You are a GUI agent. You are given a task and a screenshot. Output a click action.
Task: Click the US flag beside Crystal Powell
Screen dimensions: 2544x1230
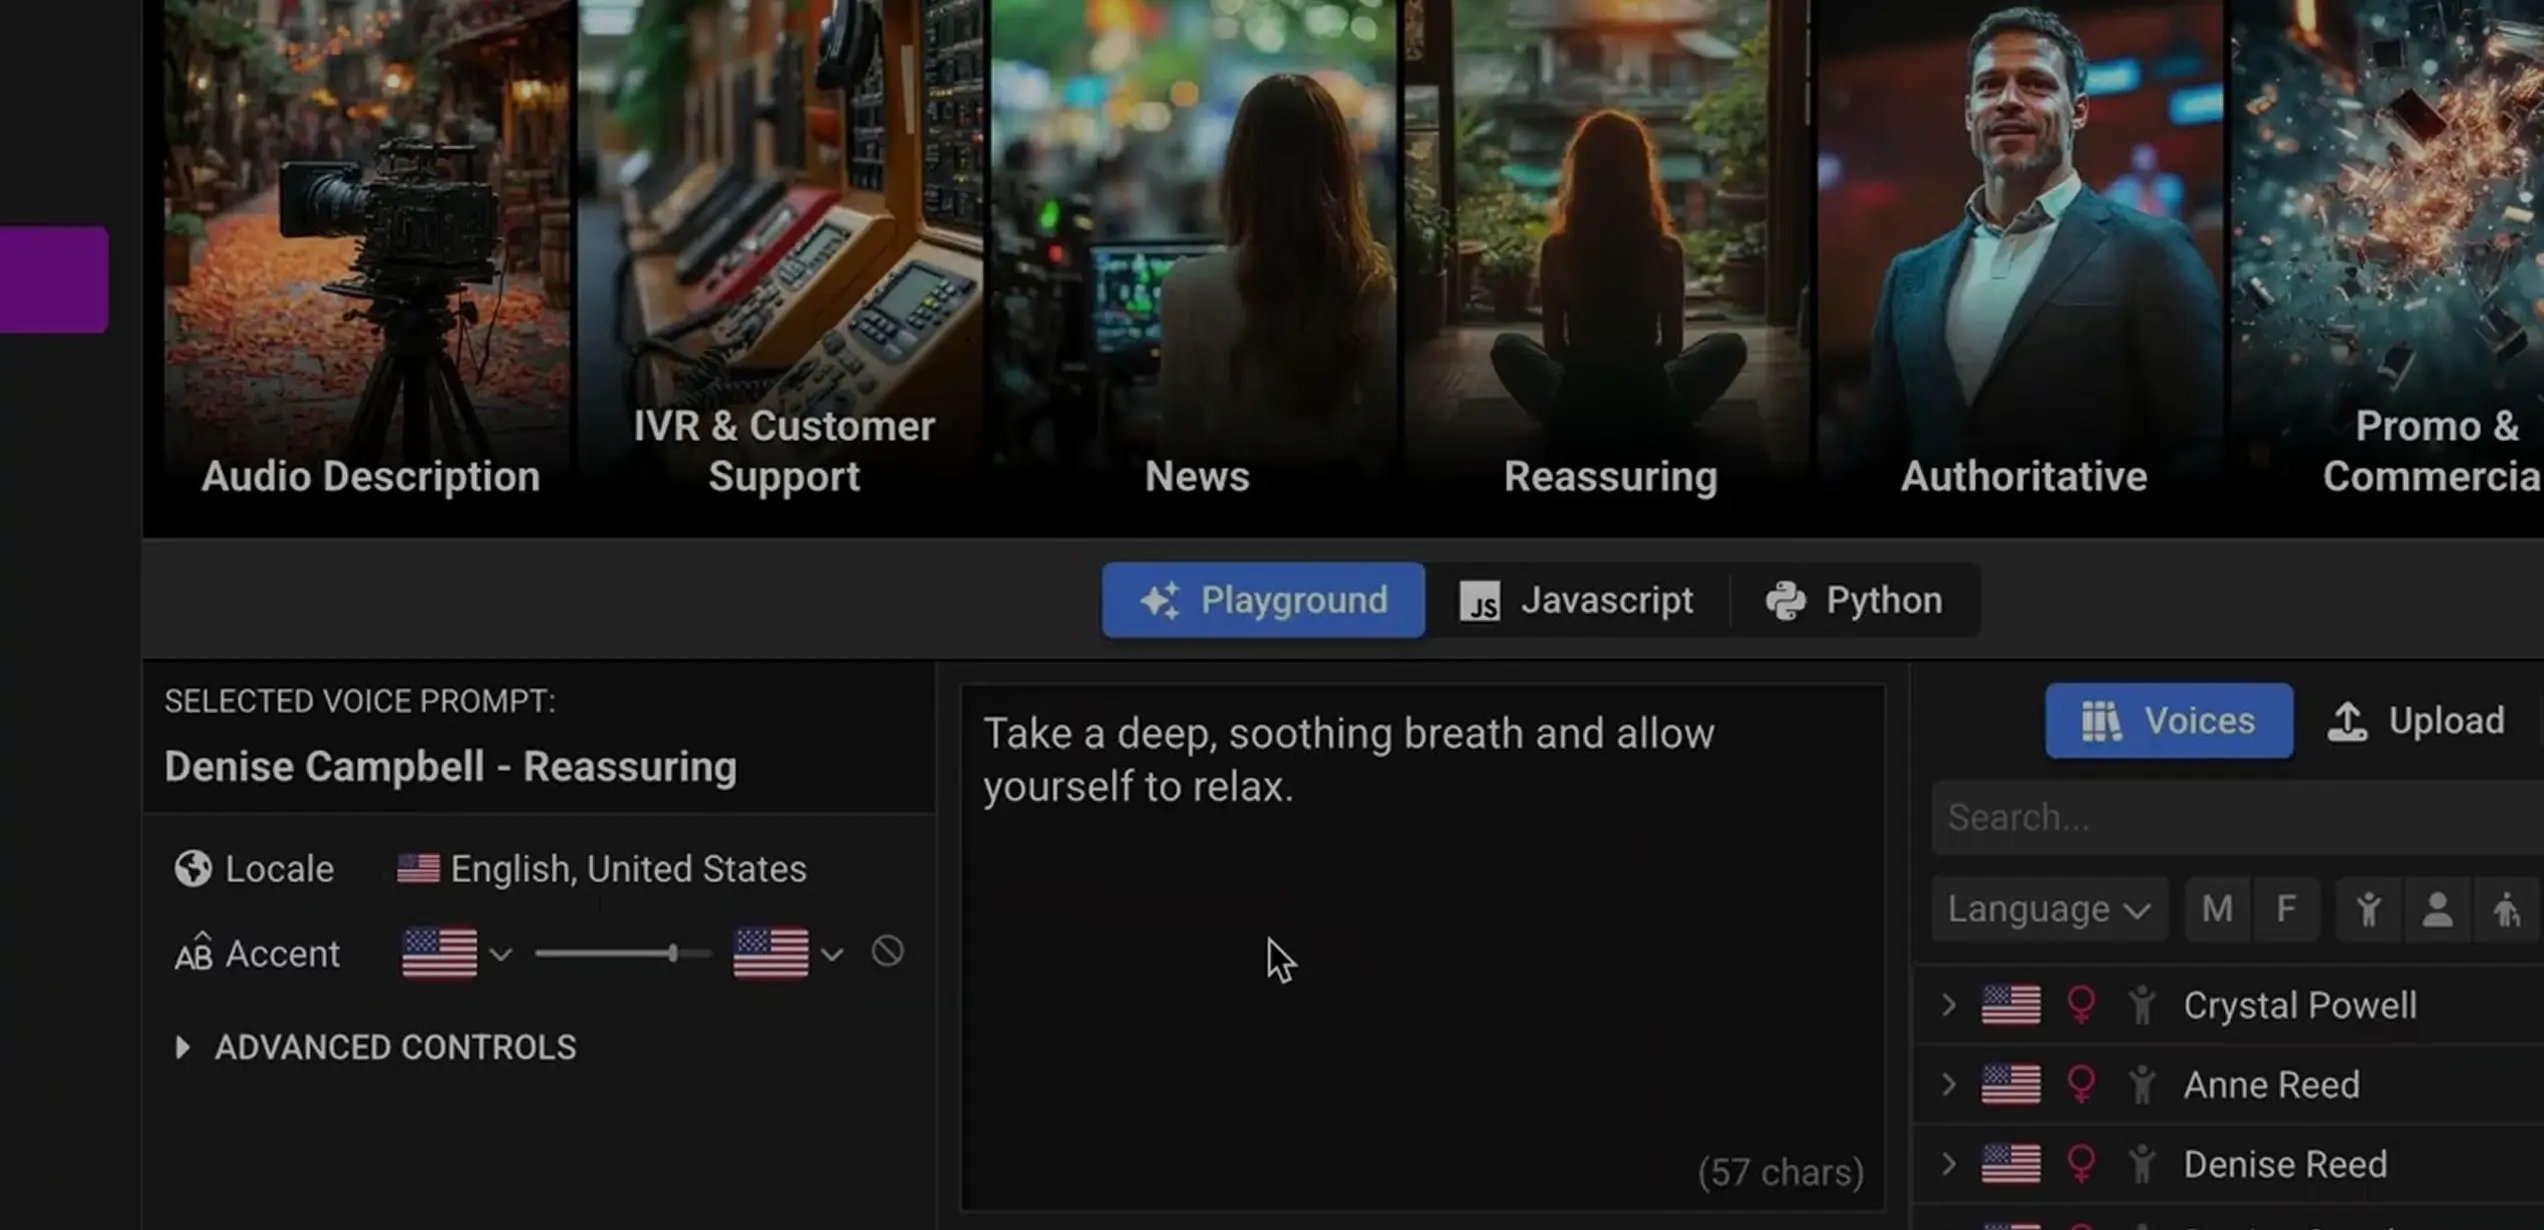point(2011,1004)
